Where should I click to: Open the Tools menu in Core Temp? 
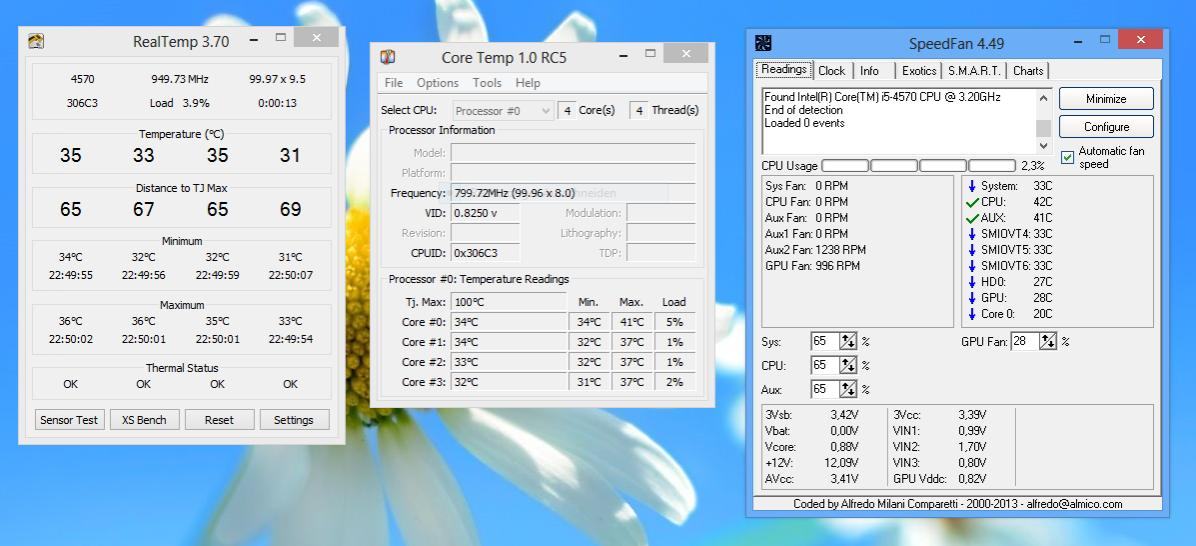click(x=487, y=83)
